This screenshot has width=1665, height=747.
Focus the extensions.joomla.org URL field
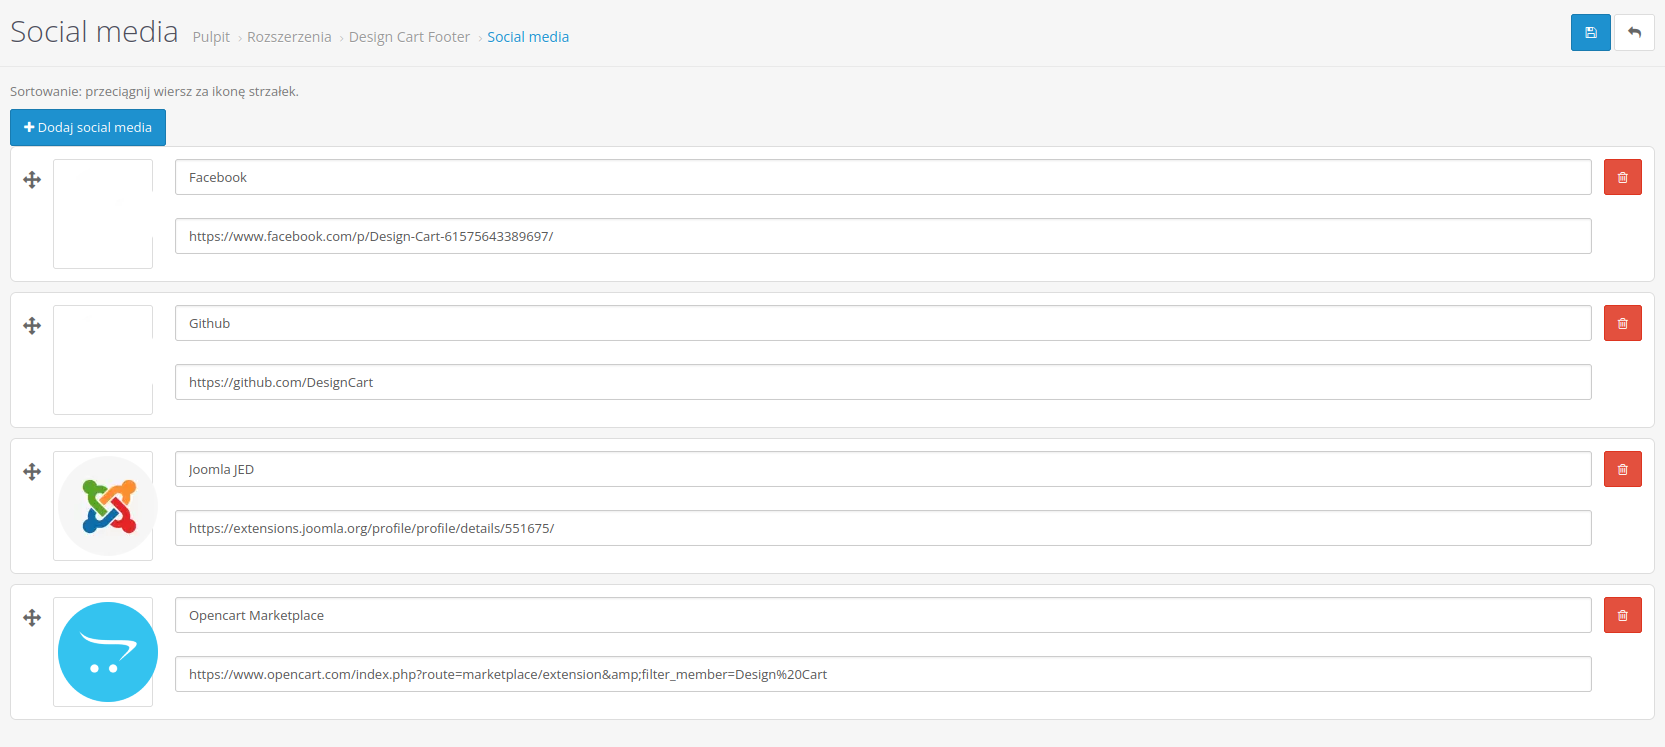(883, 528)
